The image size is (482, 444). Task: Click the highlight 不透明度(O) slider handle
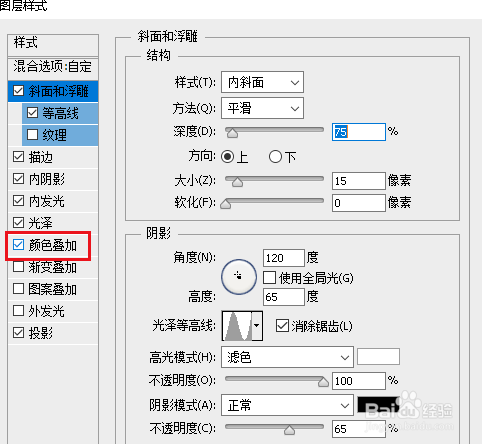(323, 381)
